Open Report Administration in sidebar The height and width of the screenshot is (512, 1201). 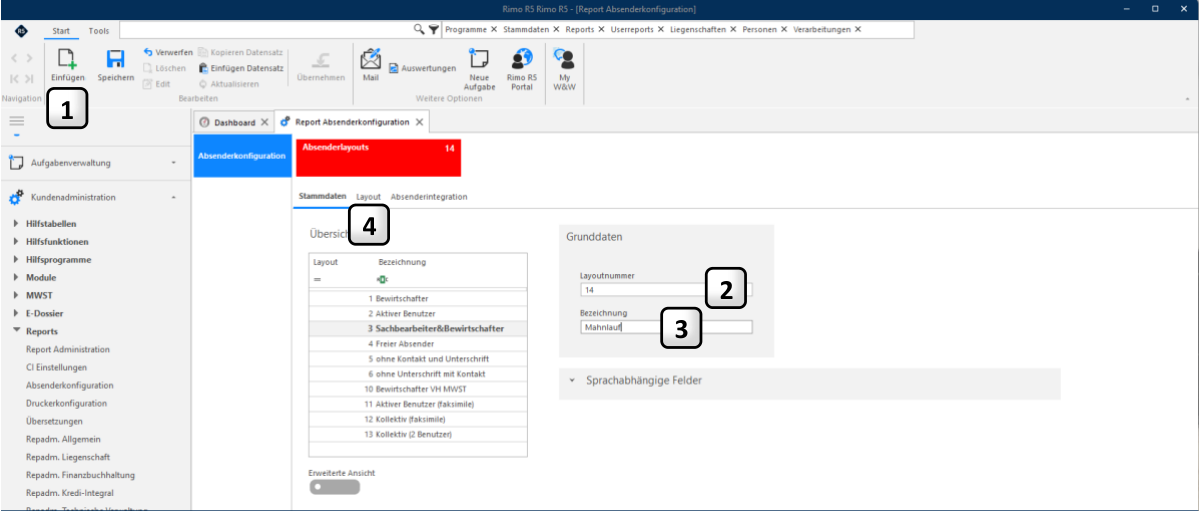click(68, 349)
